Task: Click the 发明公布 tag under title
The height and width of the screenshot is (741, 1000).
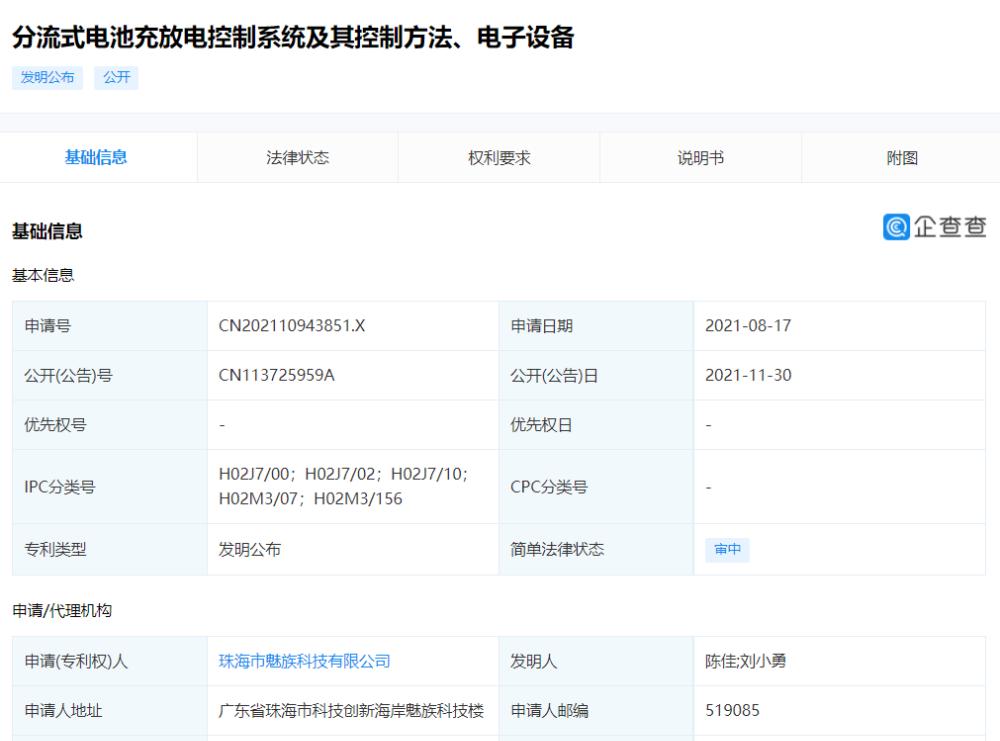Action: [x=47, y=78]
